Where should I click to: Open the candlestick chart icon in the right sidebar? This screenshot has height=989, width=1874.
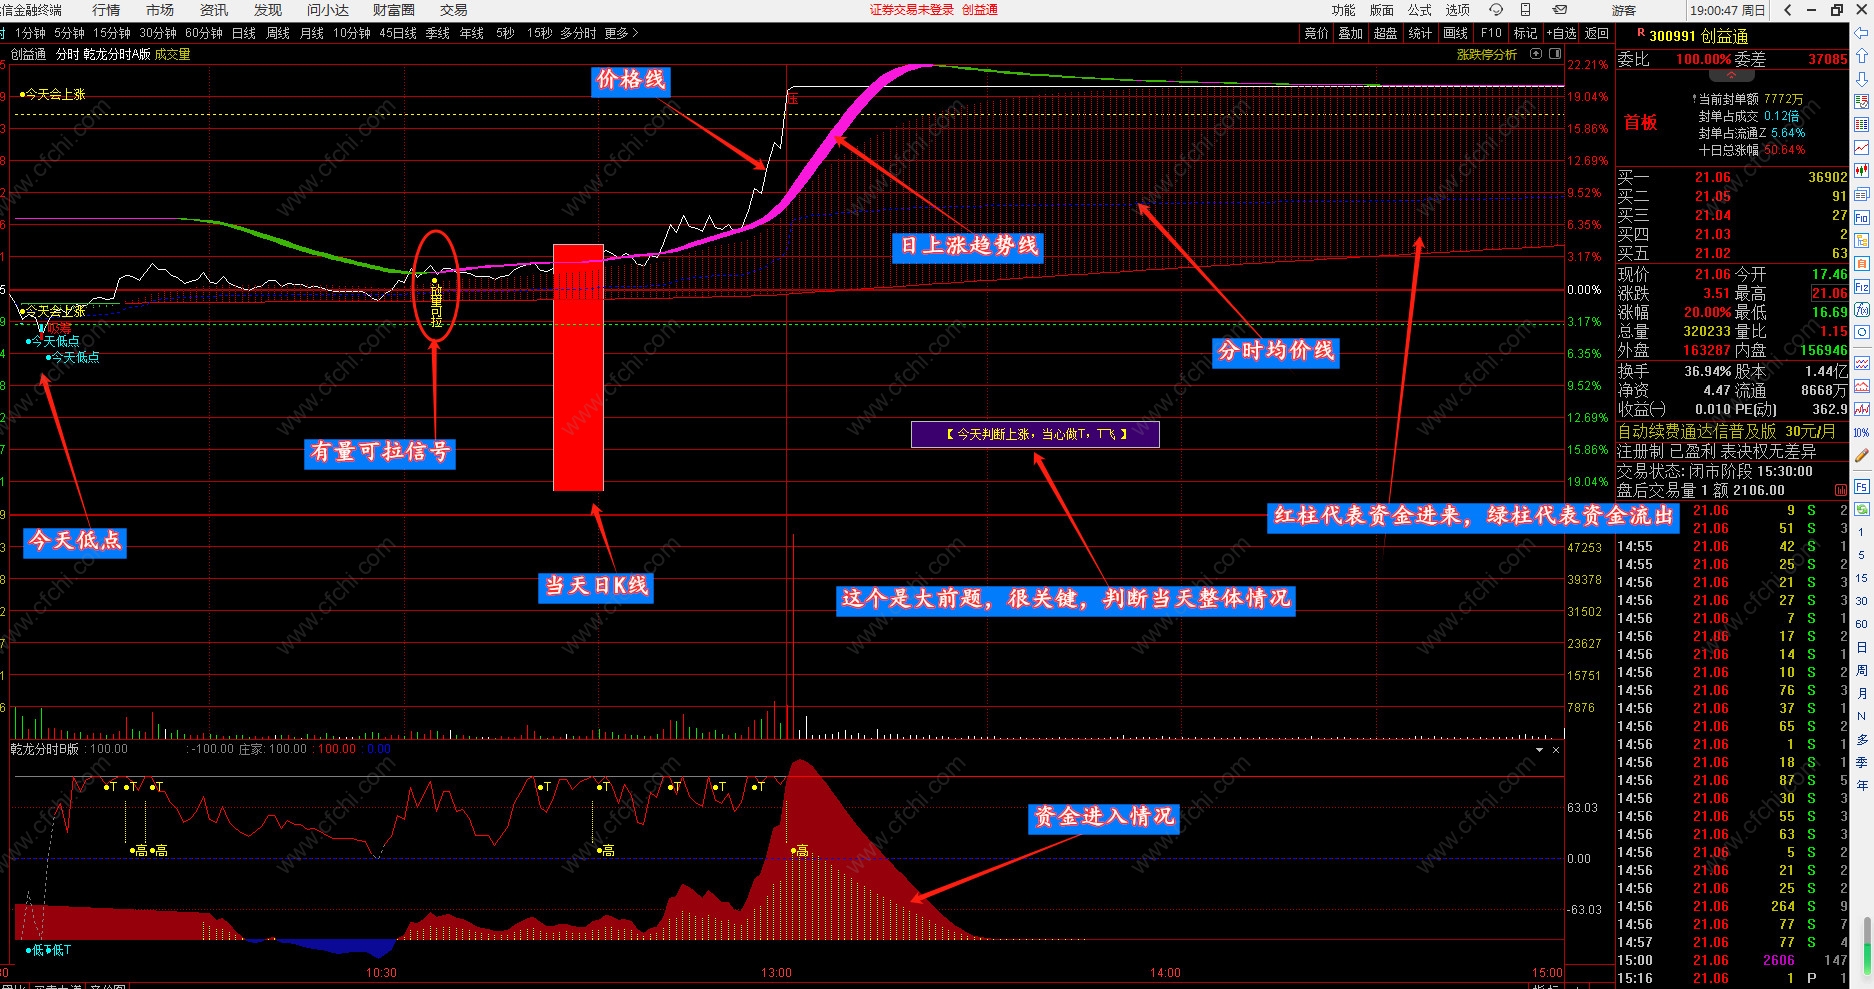[x=1861, y=171]
